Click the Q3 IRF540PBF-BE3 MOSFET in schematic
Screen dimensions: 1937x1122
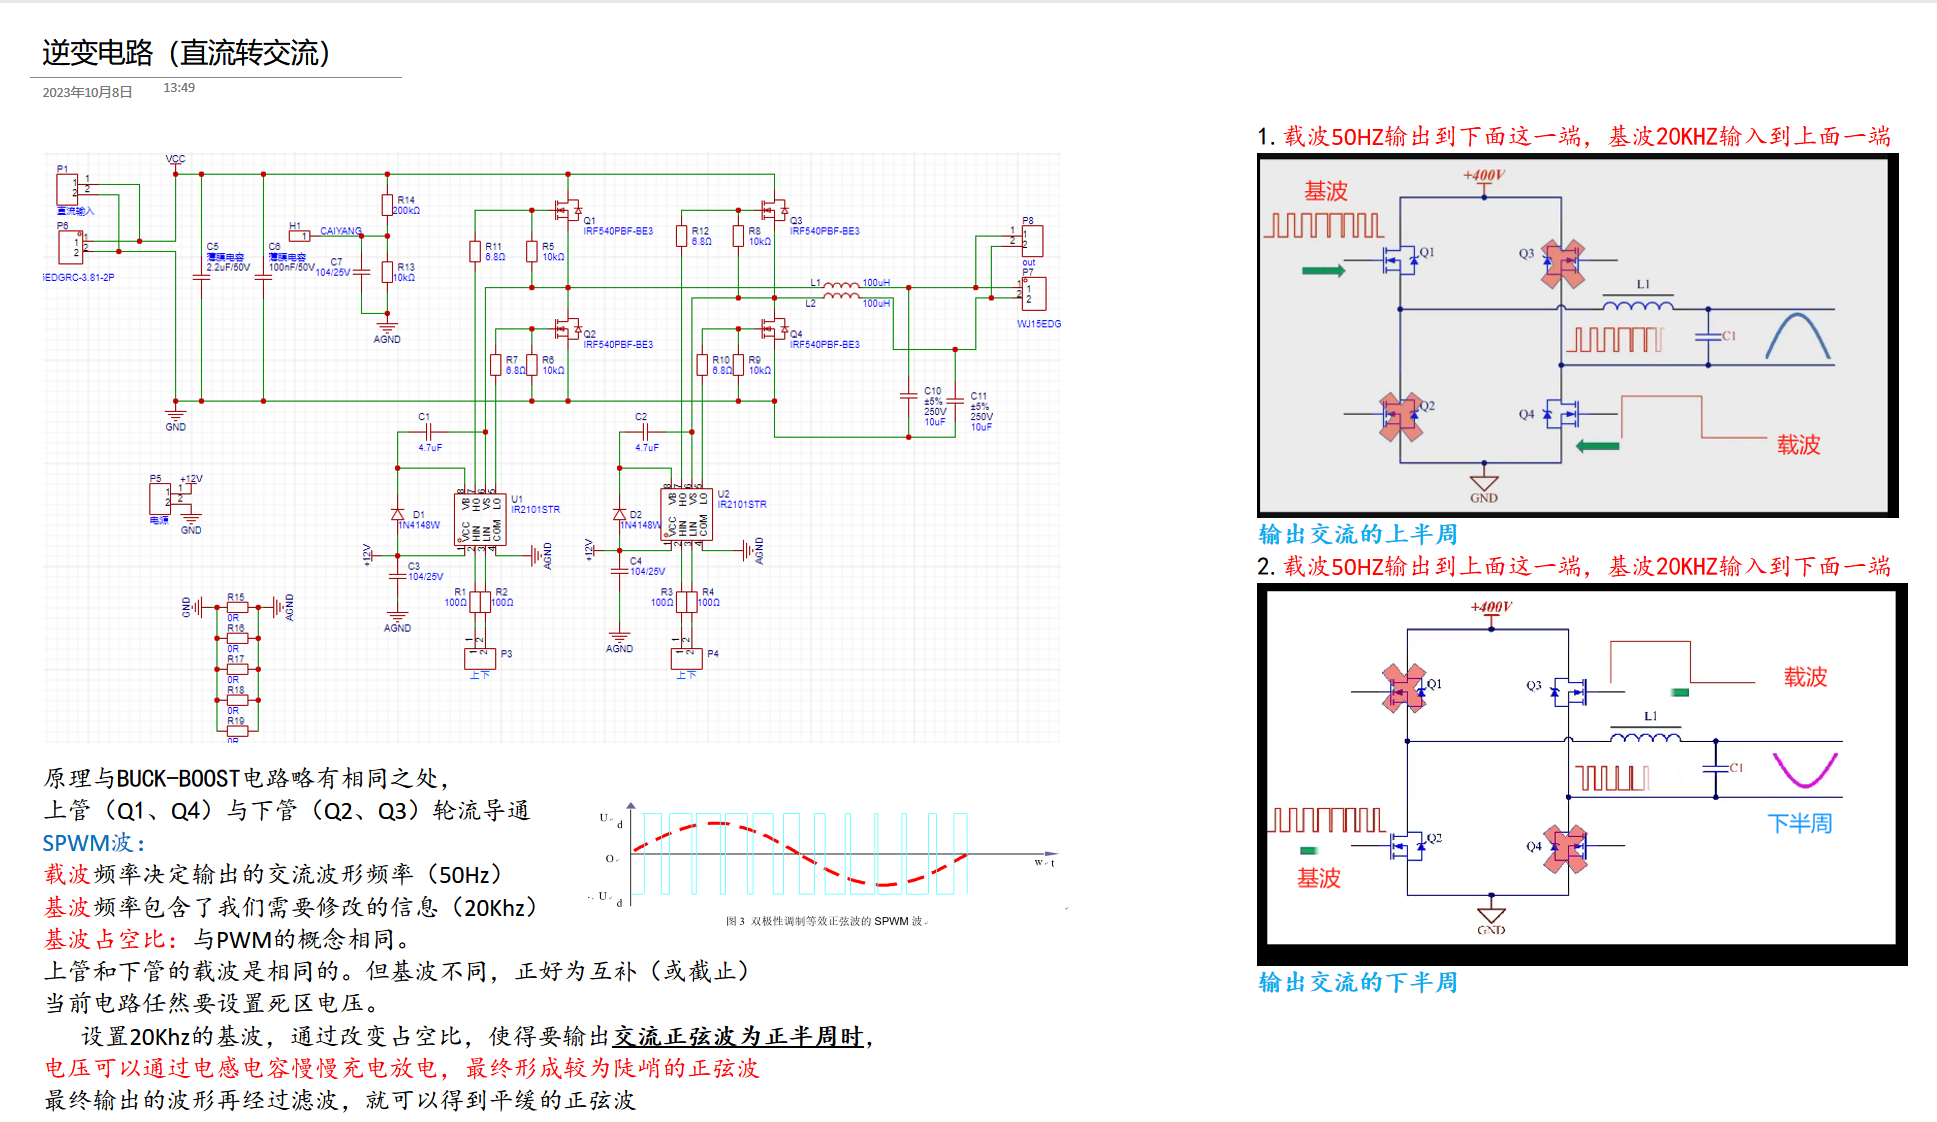774,210
